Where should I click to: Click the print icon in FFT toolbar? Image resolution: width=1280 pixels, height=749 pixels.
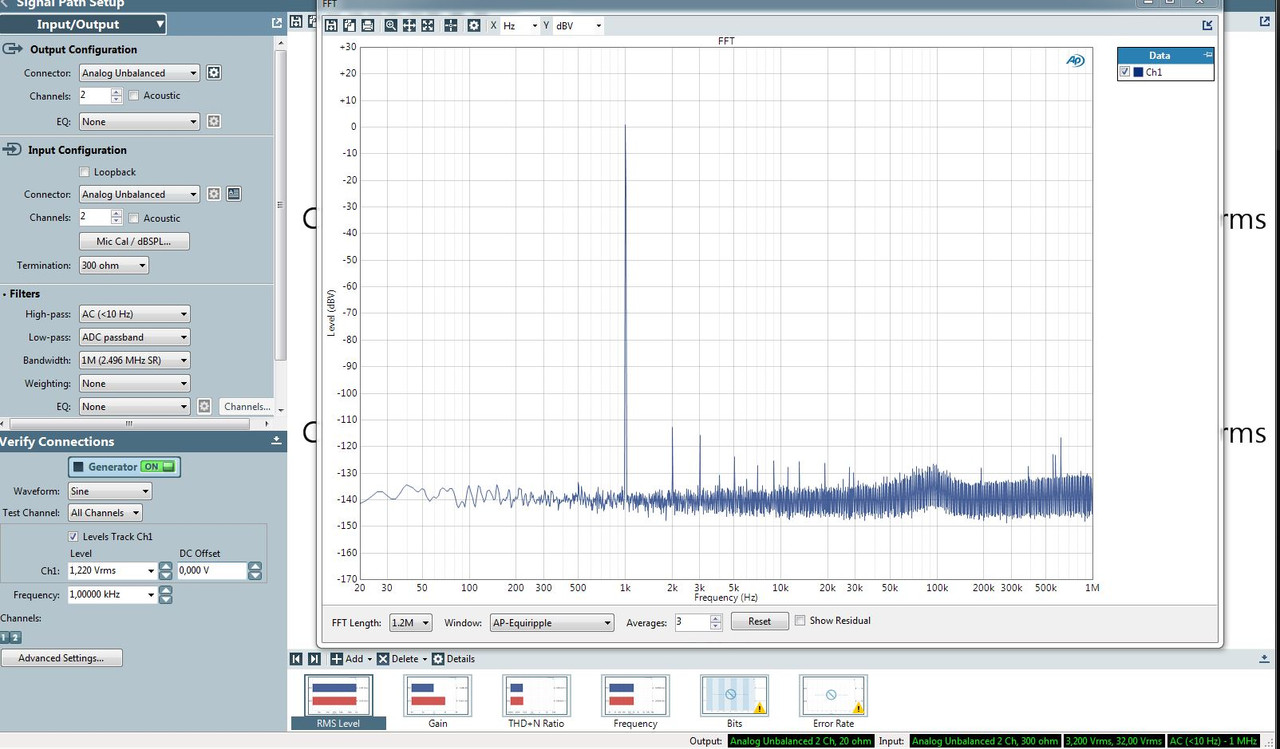(x=368, y=25)
